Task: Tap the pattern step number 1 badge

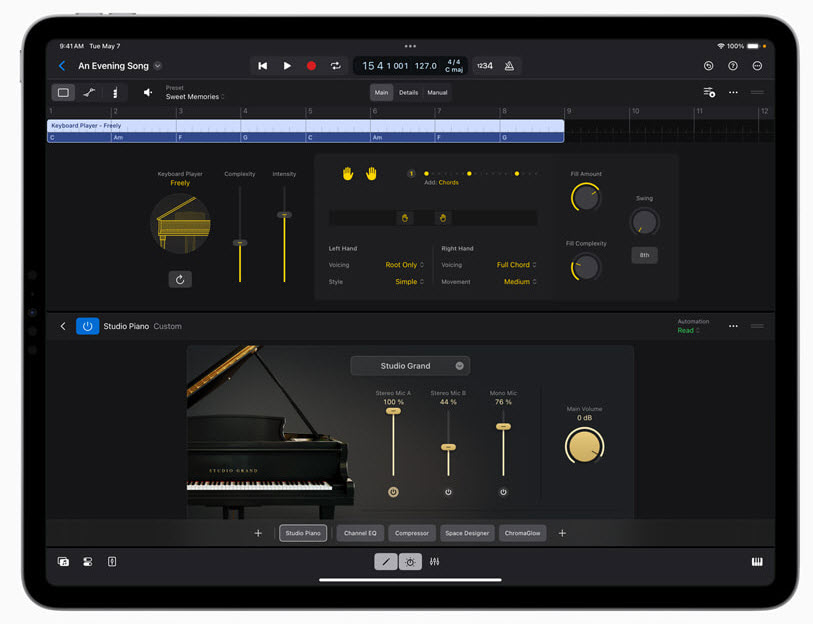Action: tap(411, 174)
